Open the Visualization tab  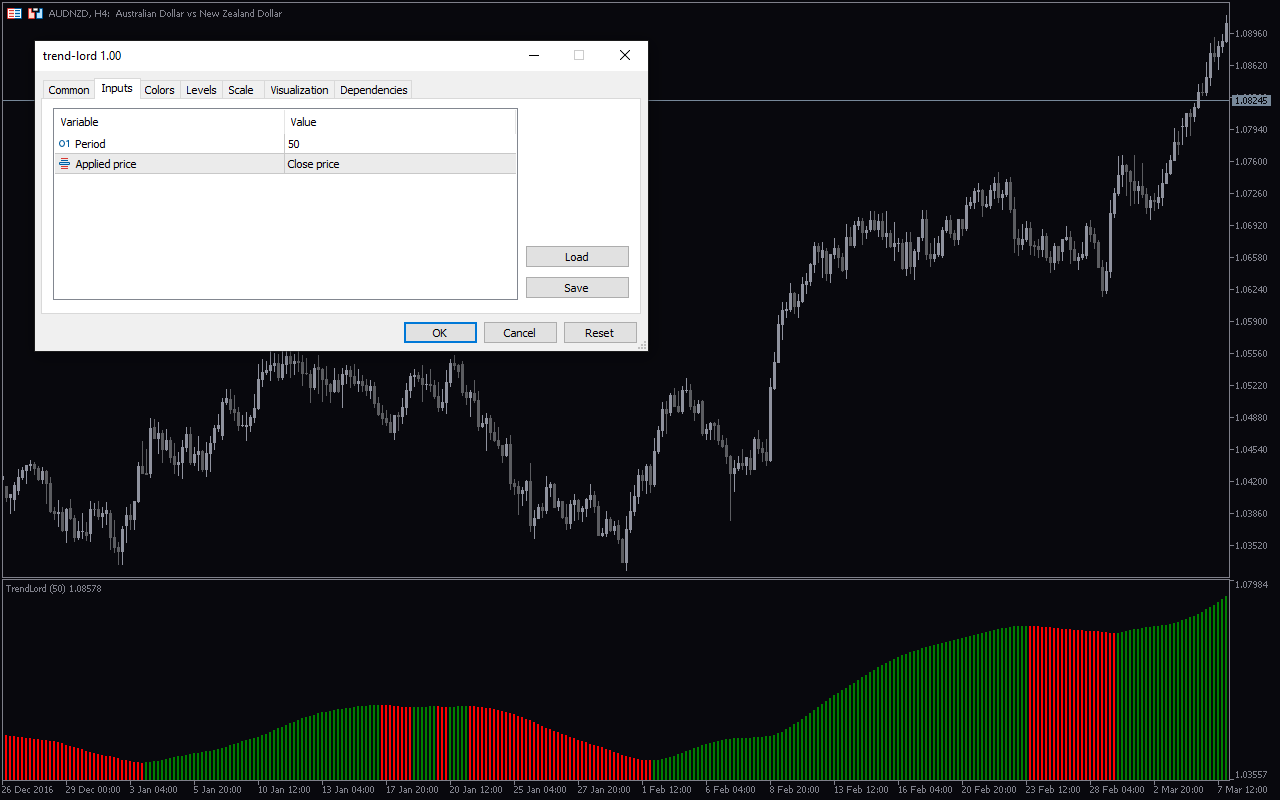[299, 90]
